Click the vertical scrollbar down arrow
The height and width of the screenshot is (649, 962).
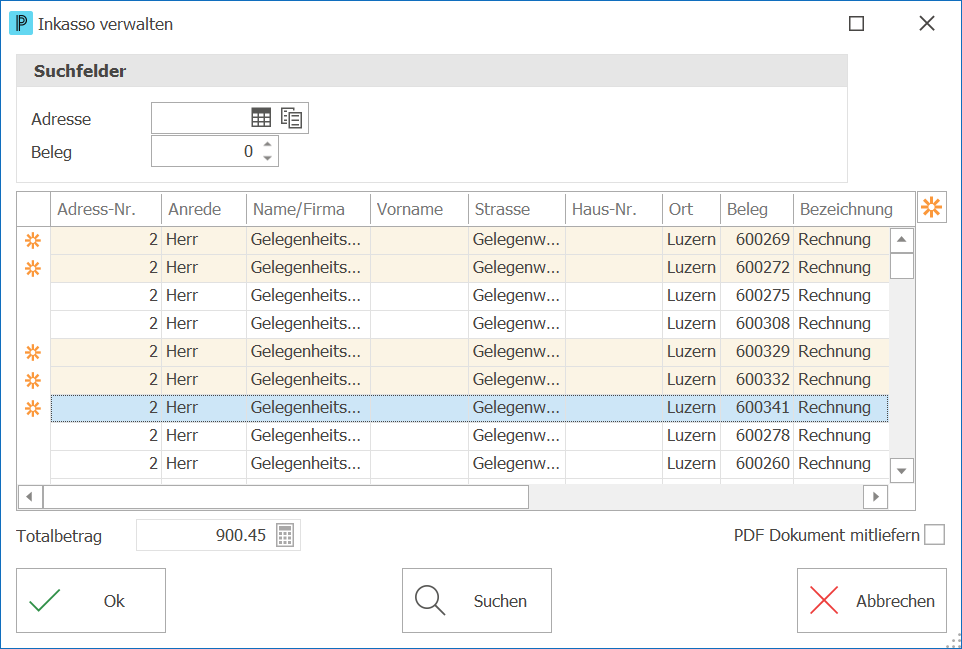(901, 470)
